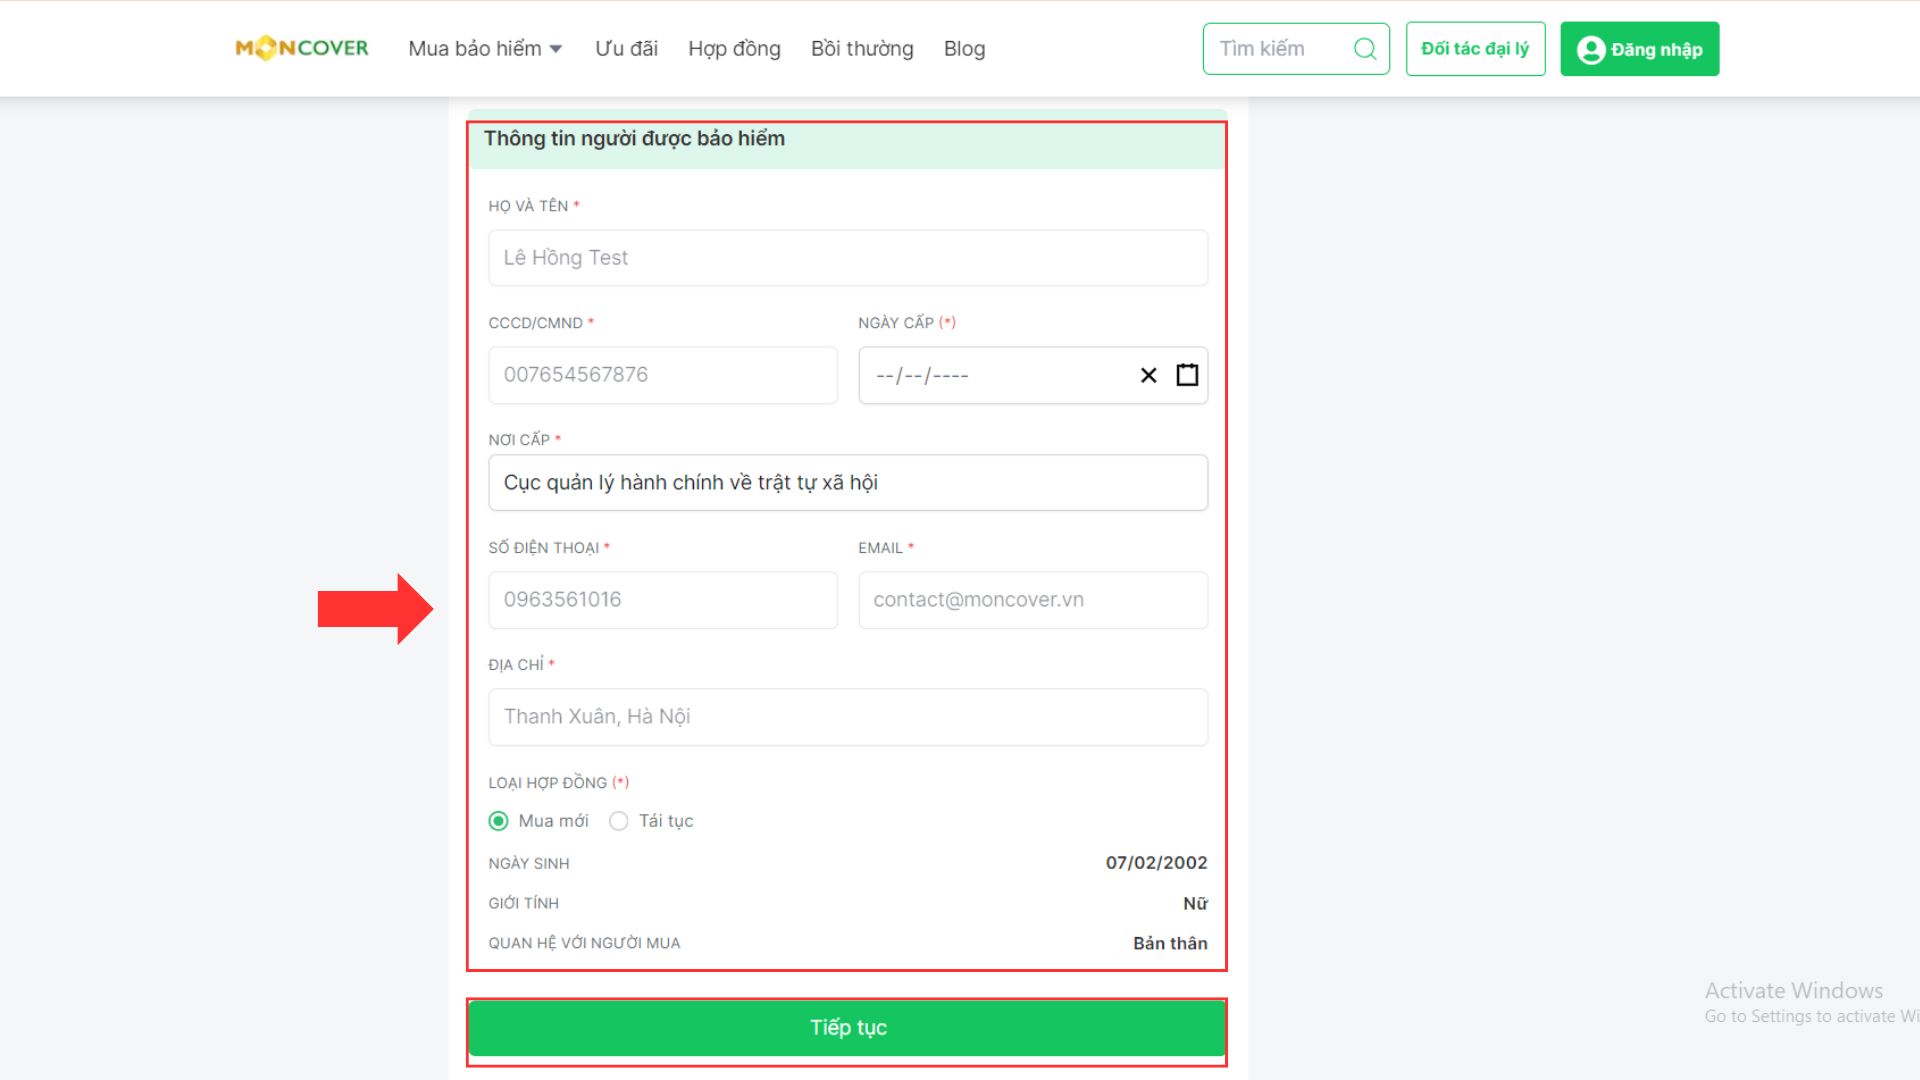Screen dimensions: 1920x1080
Task: Click the gender value Nữ
Action: click(x=1195, y=903)
